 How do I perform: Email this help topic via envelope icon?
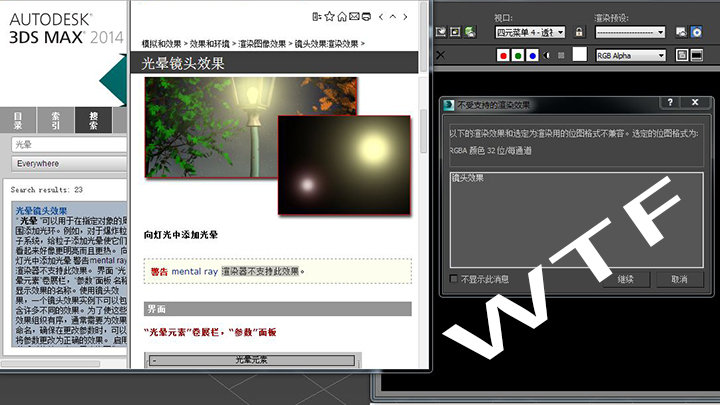(x=354, y=17)
